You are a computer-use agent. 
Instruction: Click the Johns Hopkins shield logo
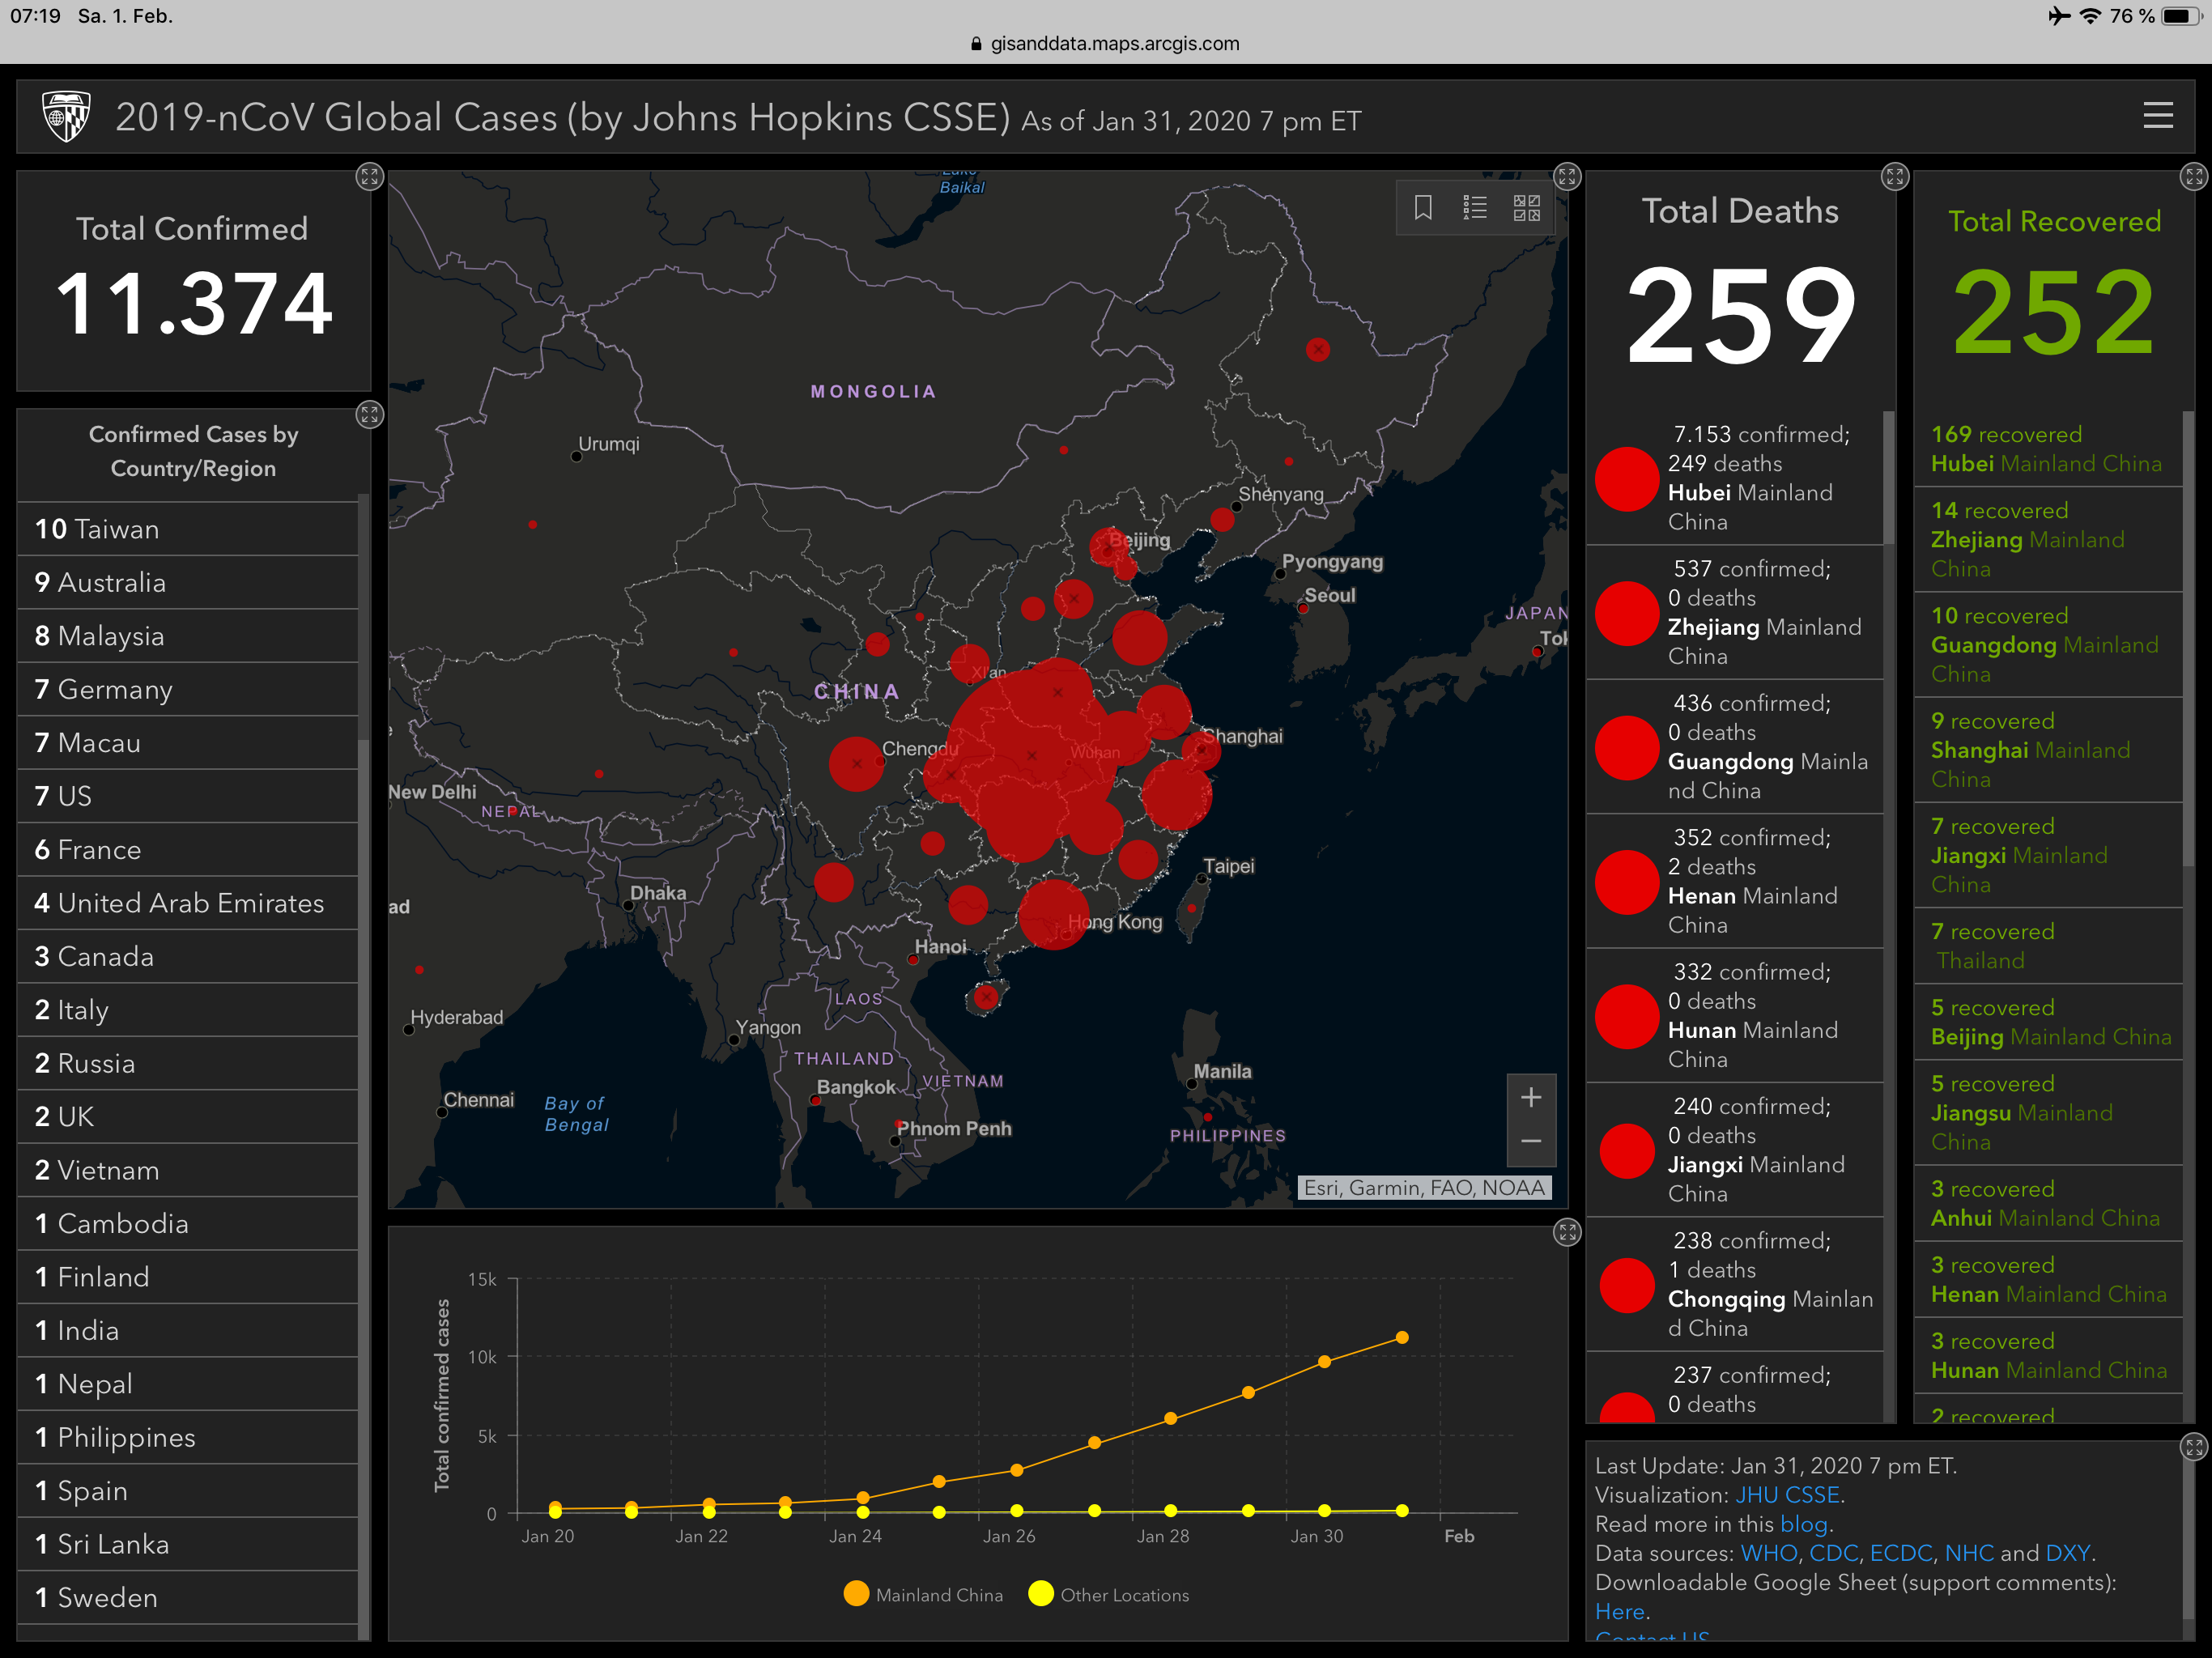pyautogui.click(x=67, y=117)
